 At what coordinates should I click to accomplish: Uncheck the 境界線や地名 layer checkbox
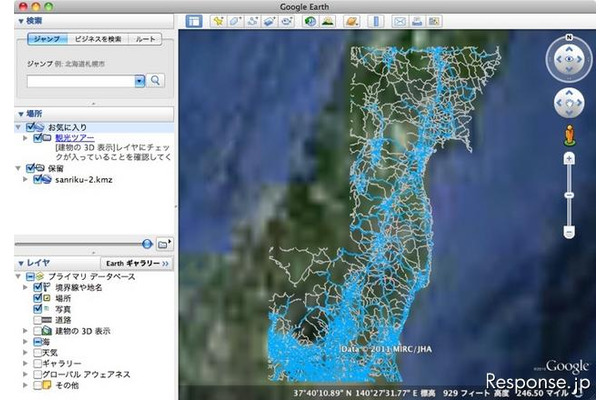[x=37, y=287]
